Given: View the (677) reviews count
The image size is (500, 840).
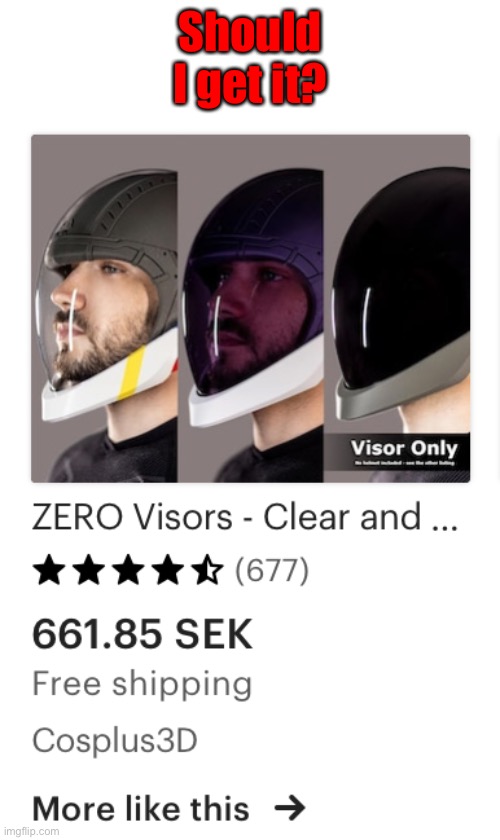Looking at the screenshot, I should click(x=272, y=570).
